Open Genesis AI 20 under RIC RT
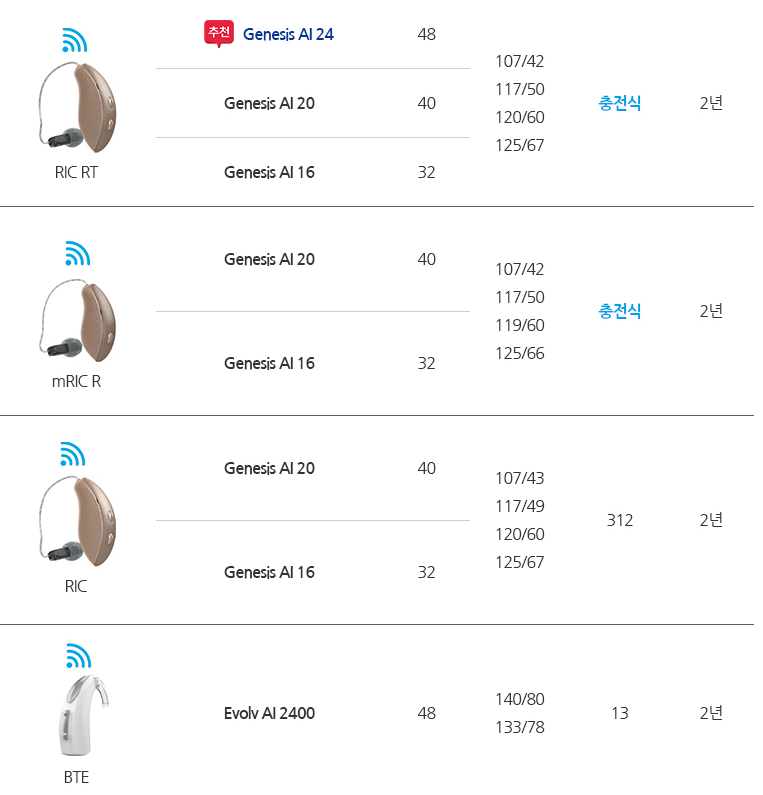Image resolution: width=763 pixels, height=795 pixels. coord(269,103)
